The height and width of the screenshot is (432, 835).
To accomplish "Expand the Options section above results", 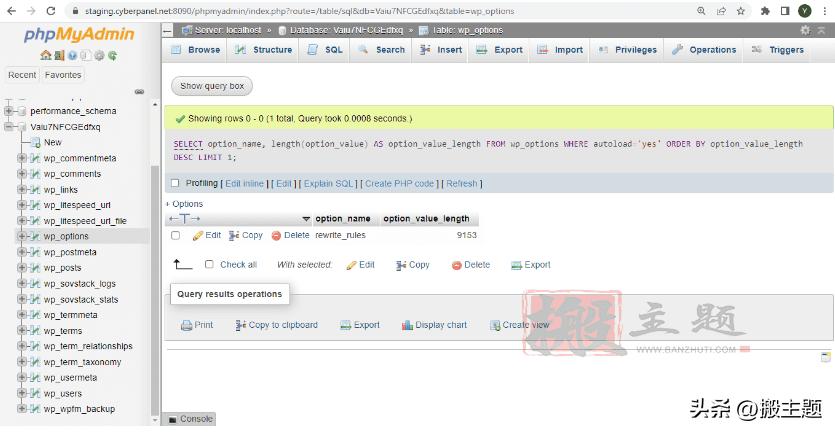I will point(184,204).
